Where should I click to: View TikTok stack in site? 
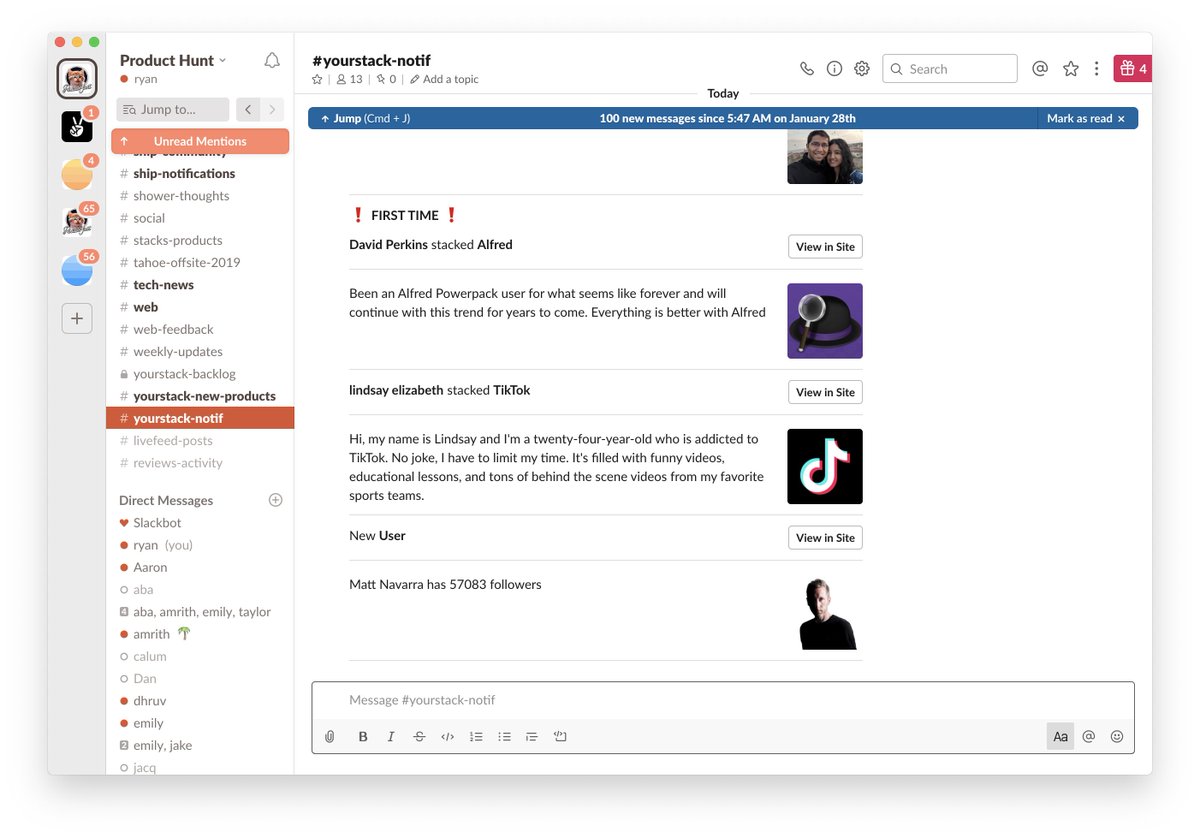825,392
